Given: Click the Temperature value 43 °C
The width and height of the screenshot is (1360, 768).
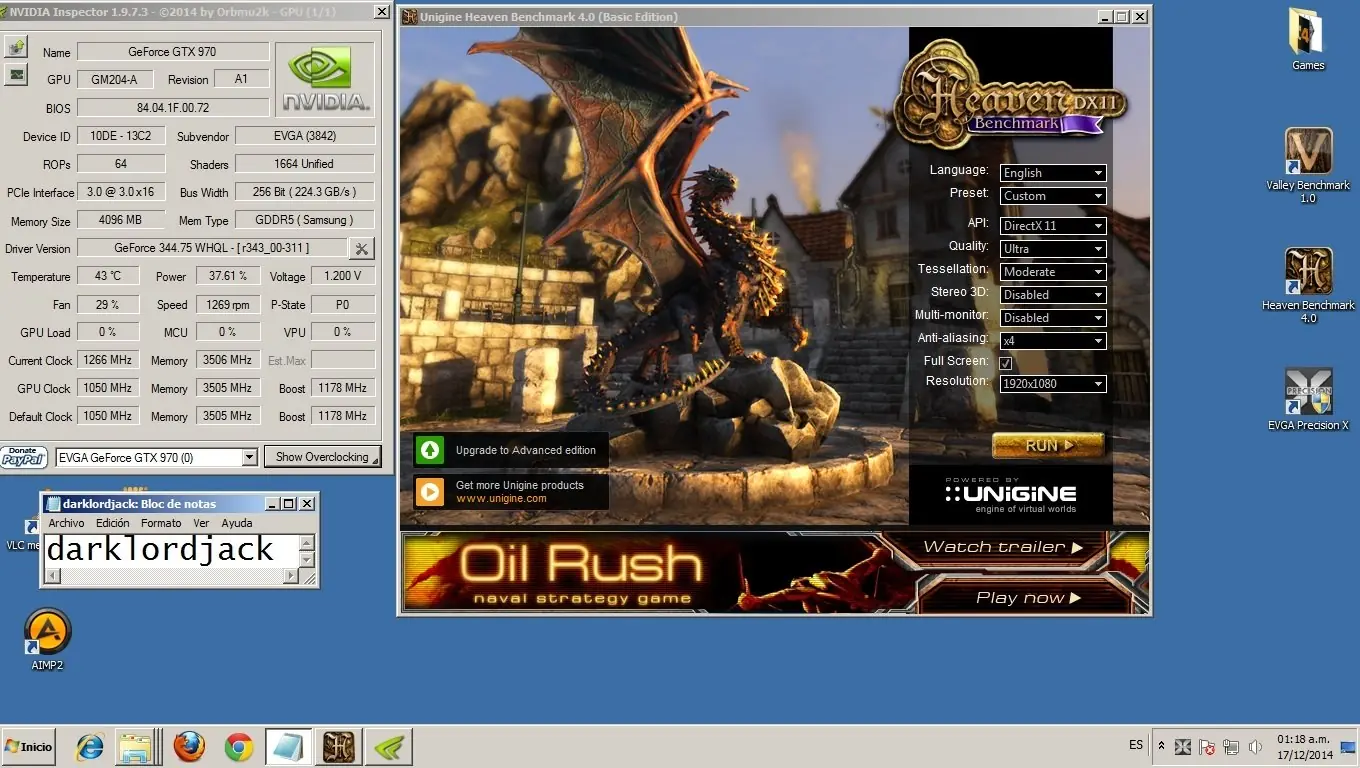Looking at the screenshot, I should point(108,276).
